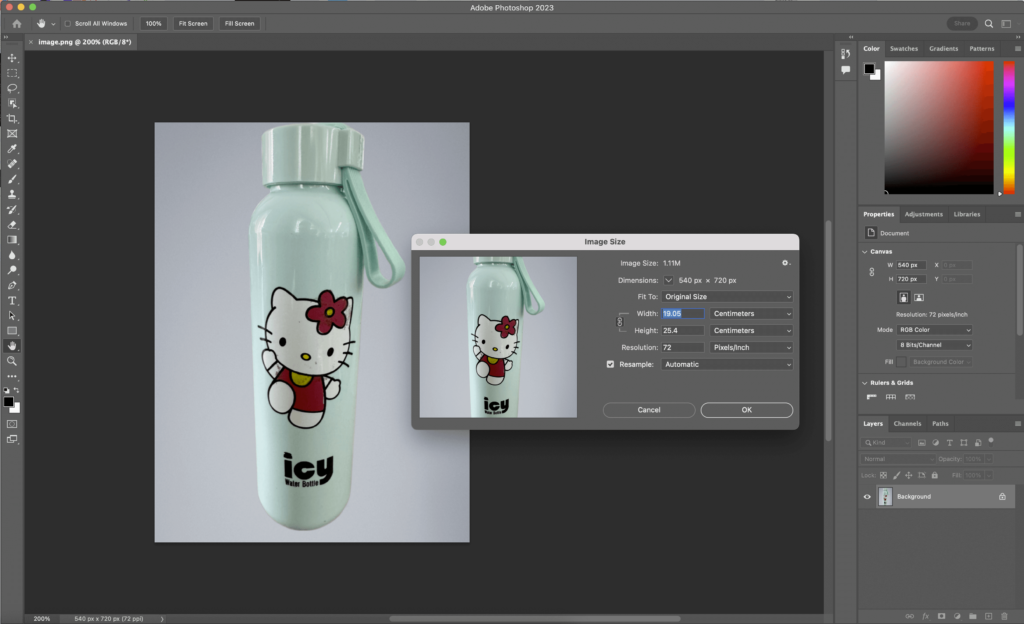Click the new group folder icon
The height and width of the screenshot is (624, 1024).
tap(972, 616)
